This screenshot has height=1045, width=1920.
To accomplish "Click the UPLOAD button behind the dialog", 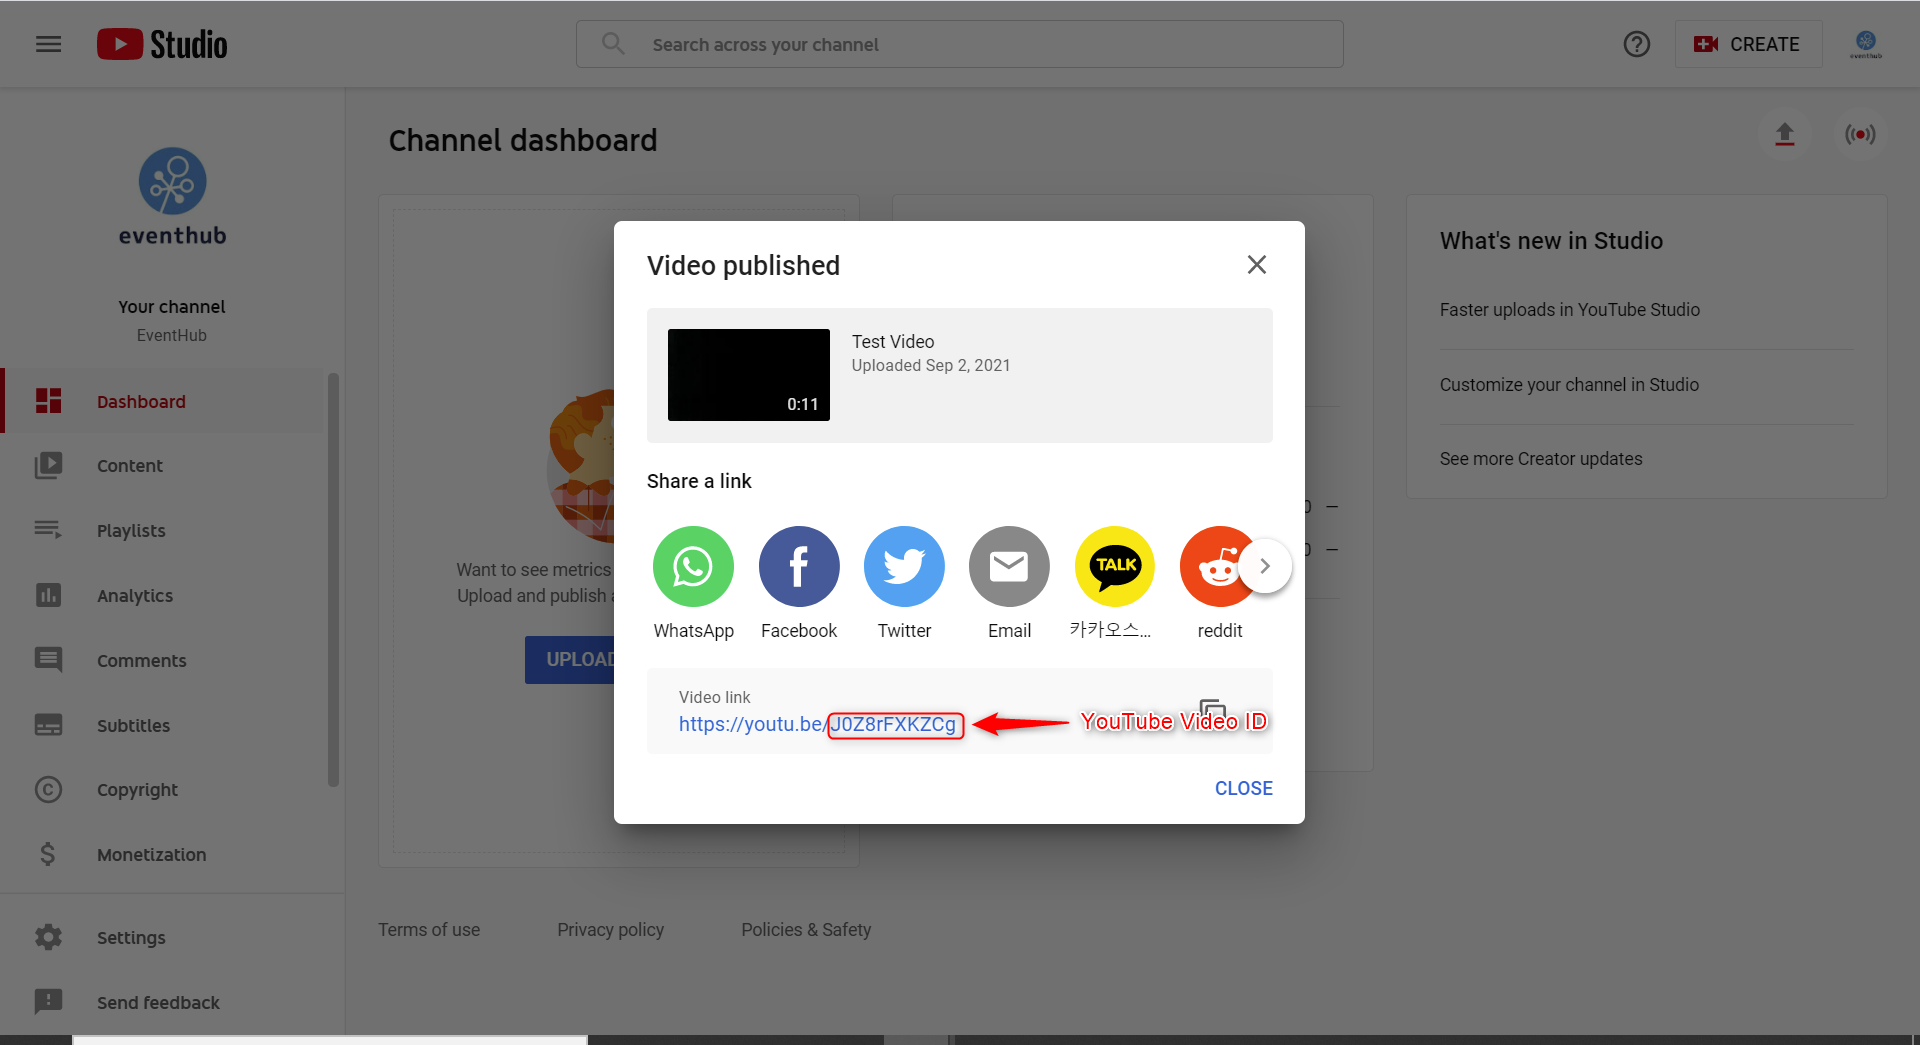I will (x=570, y=660).
